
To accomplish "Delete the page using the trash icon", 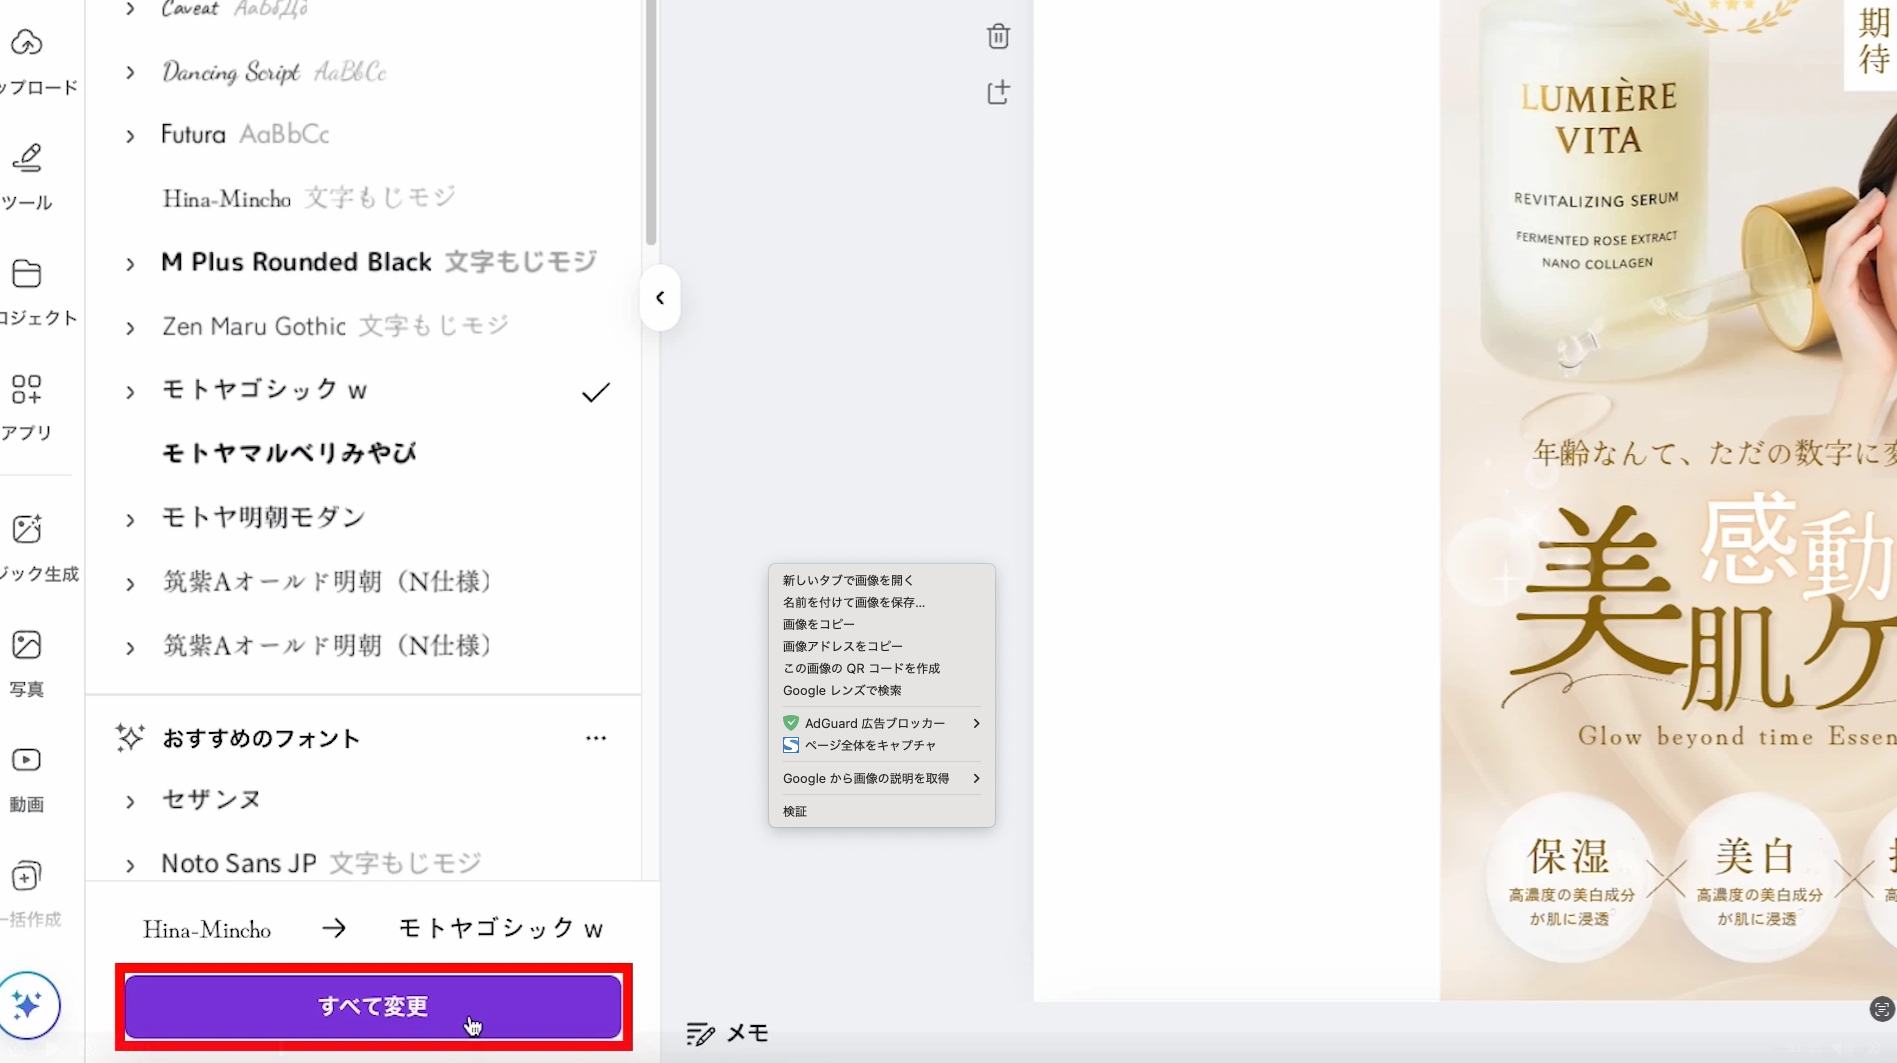I will (997, 36).
